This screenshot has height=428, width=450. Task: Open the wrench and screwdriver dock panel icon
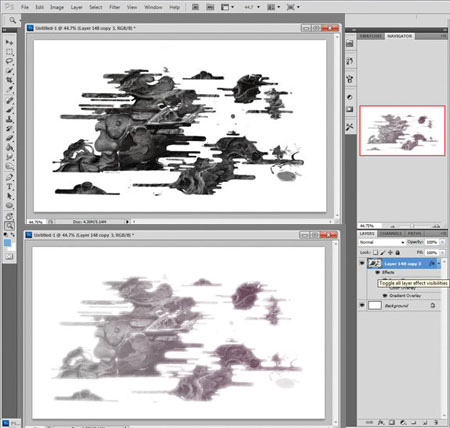(x=350, y=127)
